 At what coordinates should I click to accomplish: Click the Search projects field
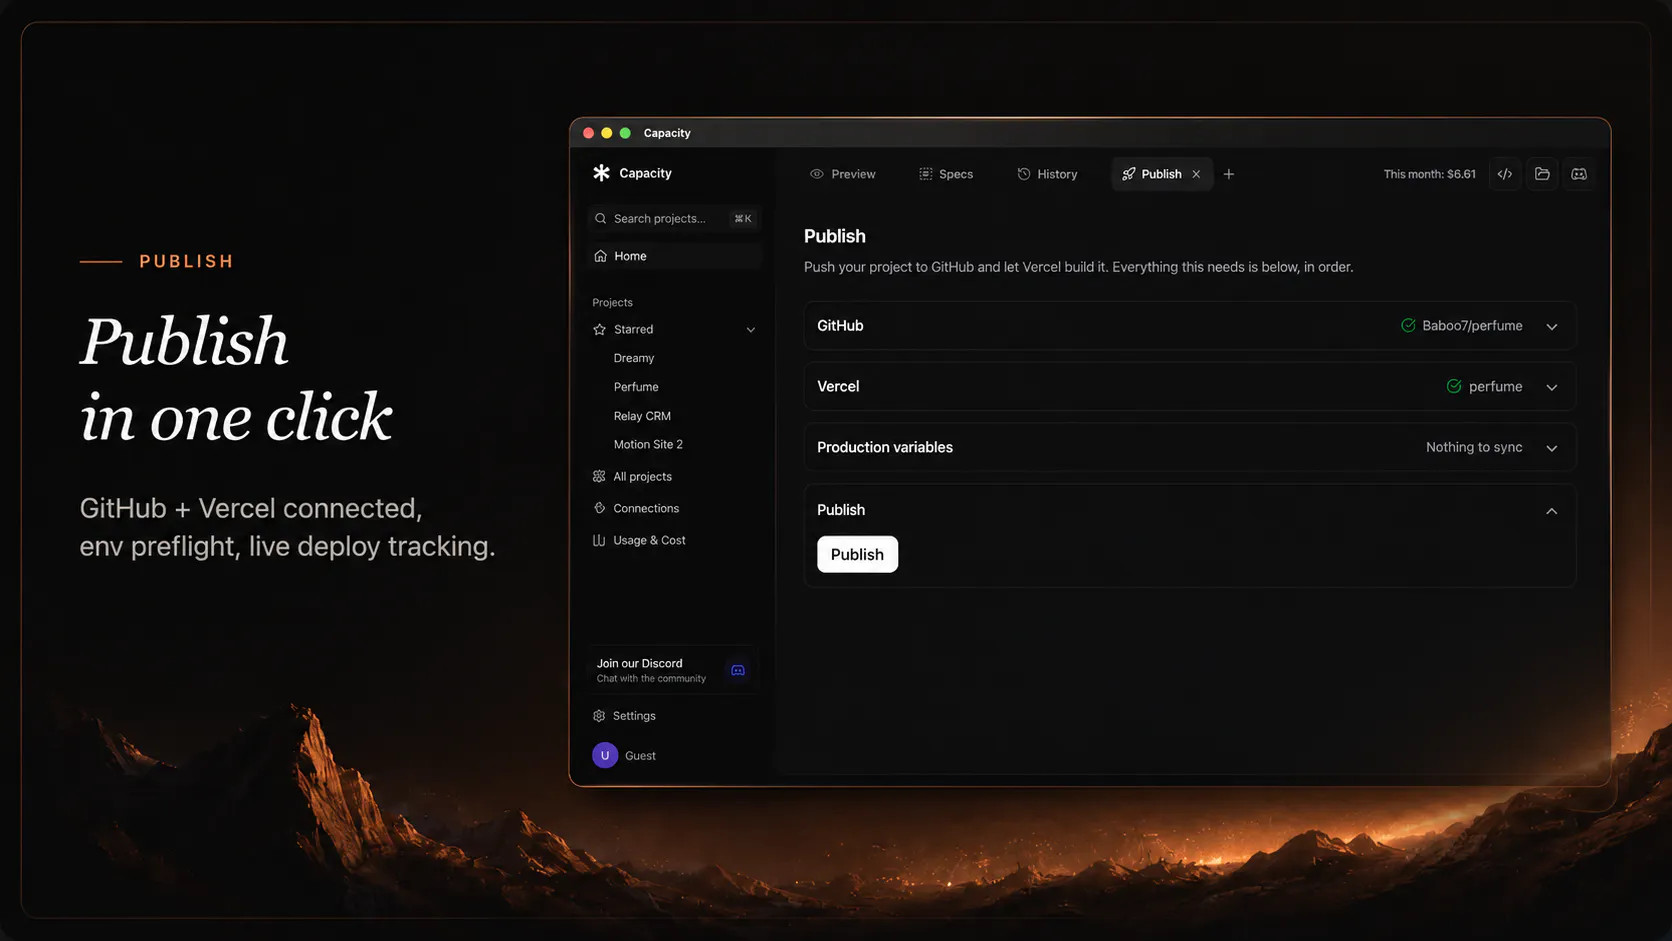pos(674,218)
